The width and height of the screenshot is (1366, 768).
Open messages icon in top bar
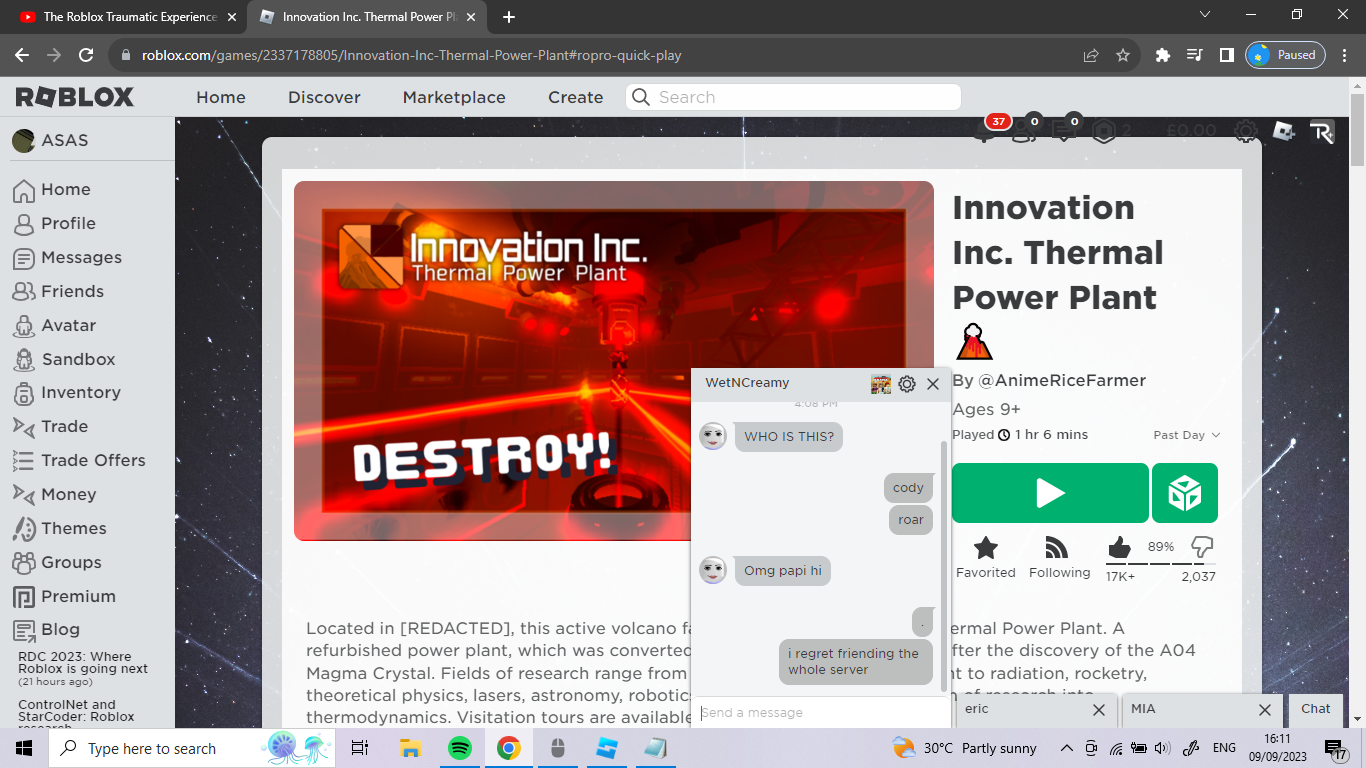1063,131
